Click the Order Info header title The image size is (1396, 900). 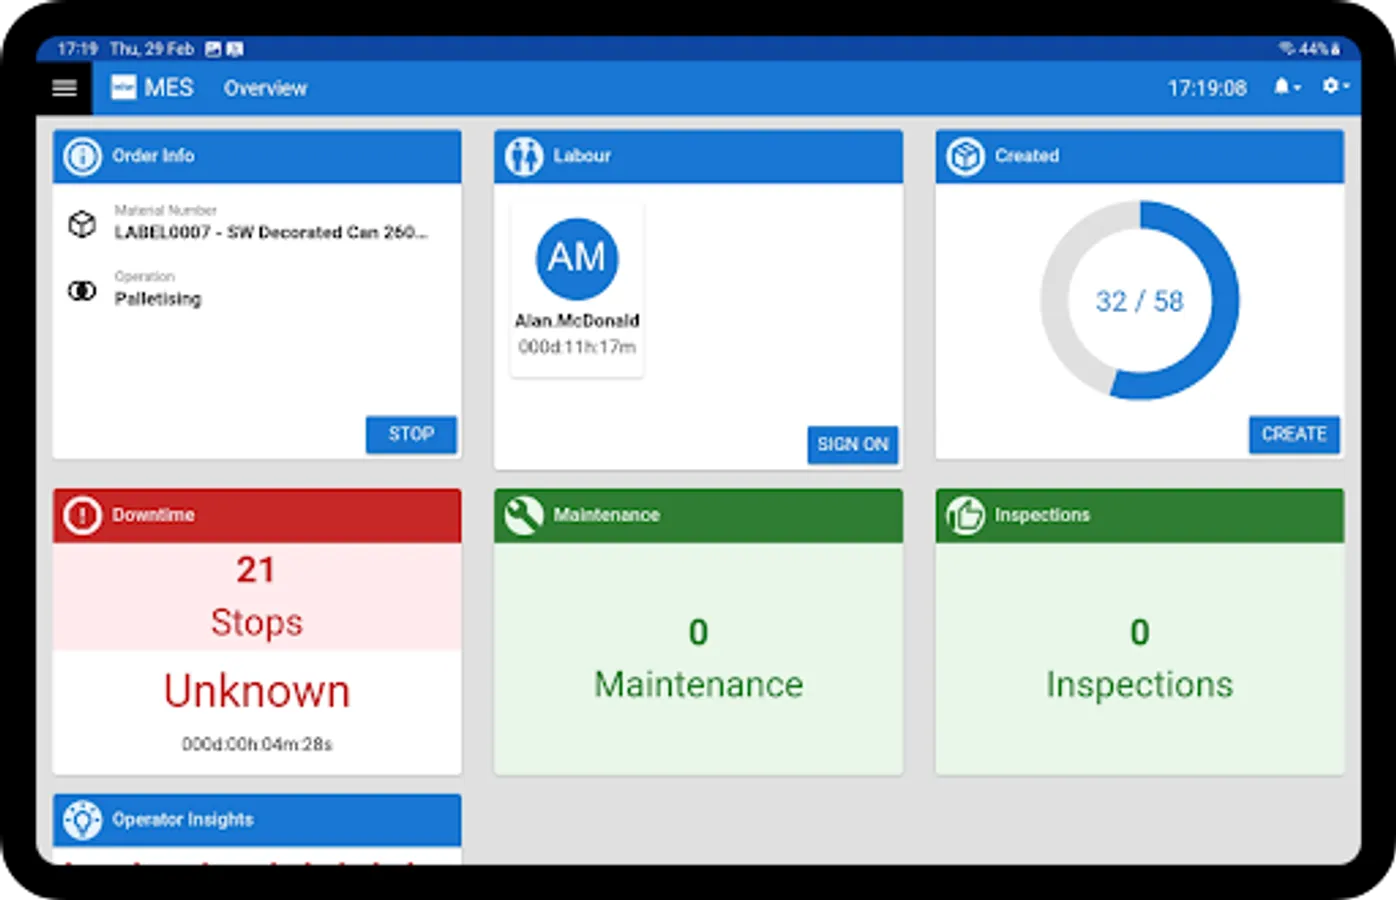pyautogui.click(x=153, y=156)
